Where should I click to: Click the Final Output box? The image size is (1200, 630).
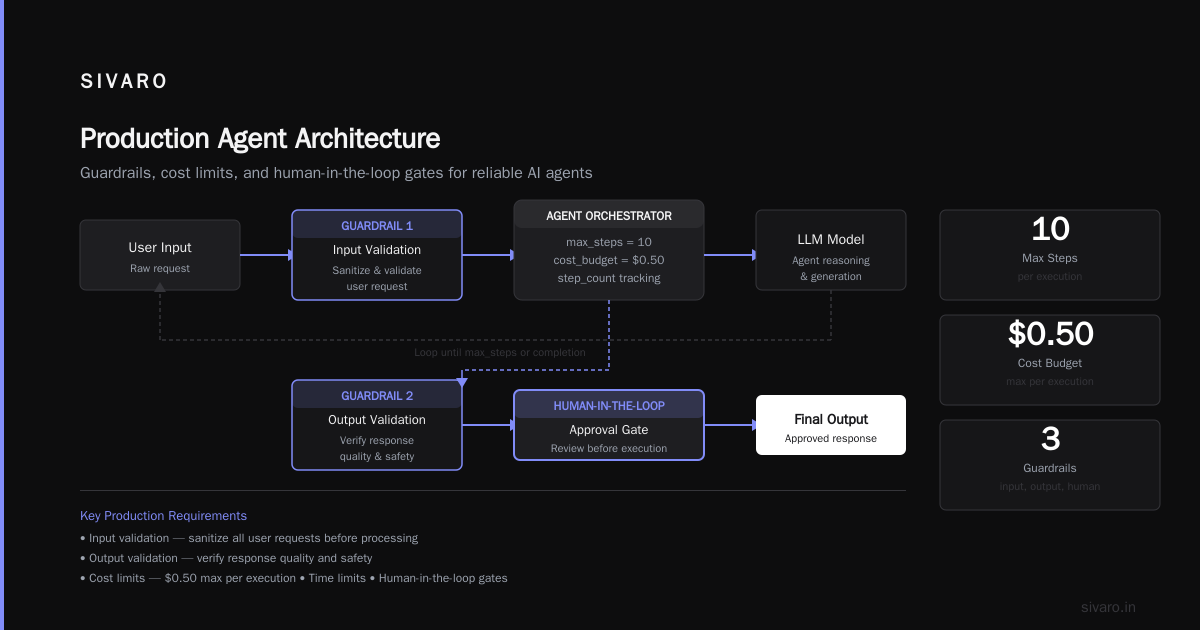[831, 425]
